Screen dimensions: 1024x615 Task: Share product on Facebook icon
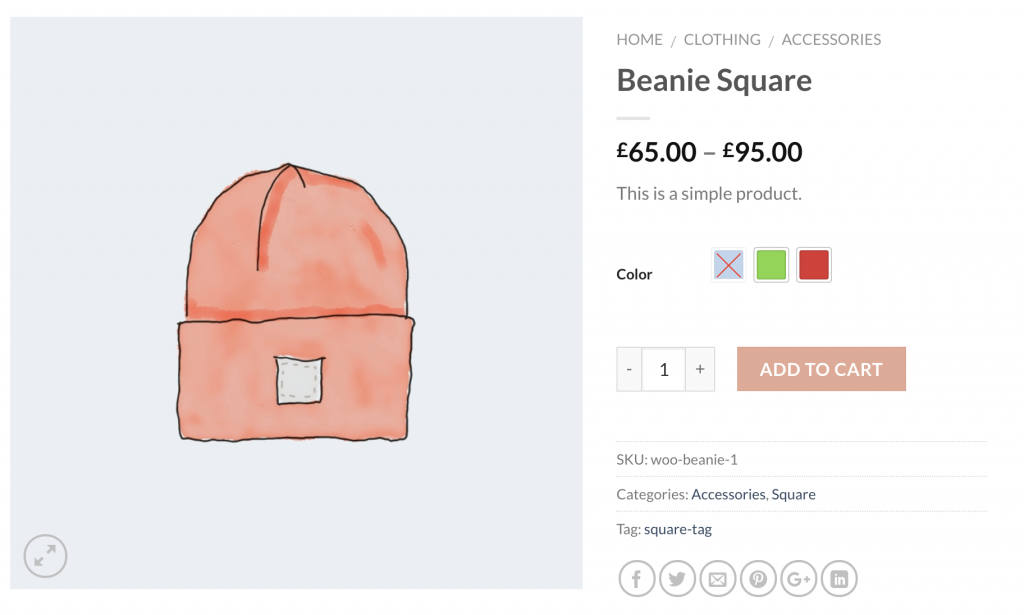pyautogui.click(x=636, y=578)
